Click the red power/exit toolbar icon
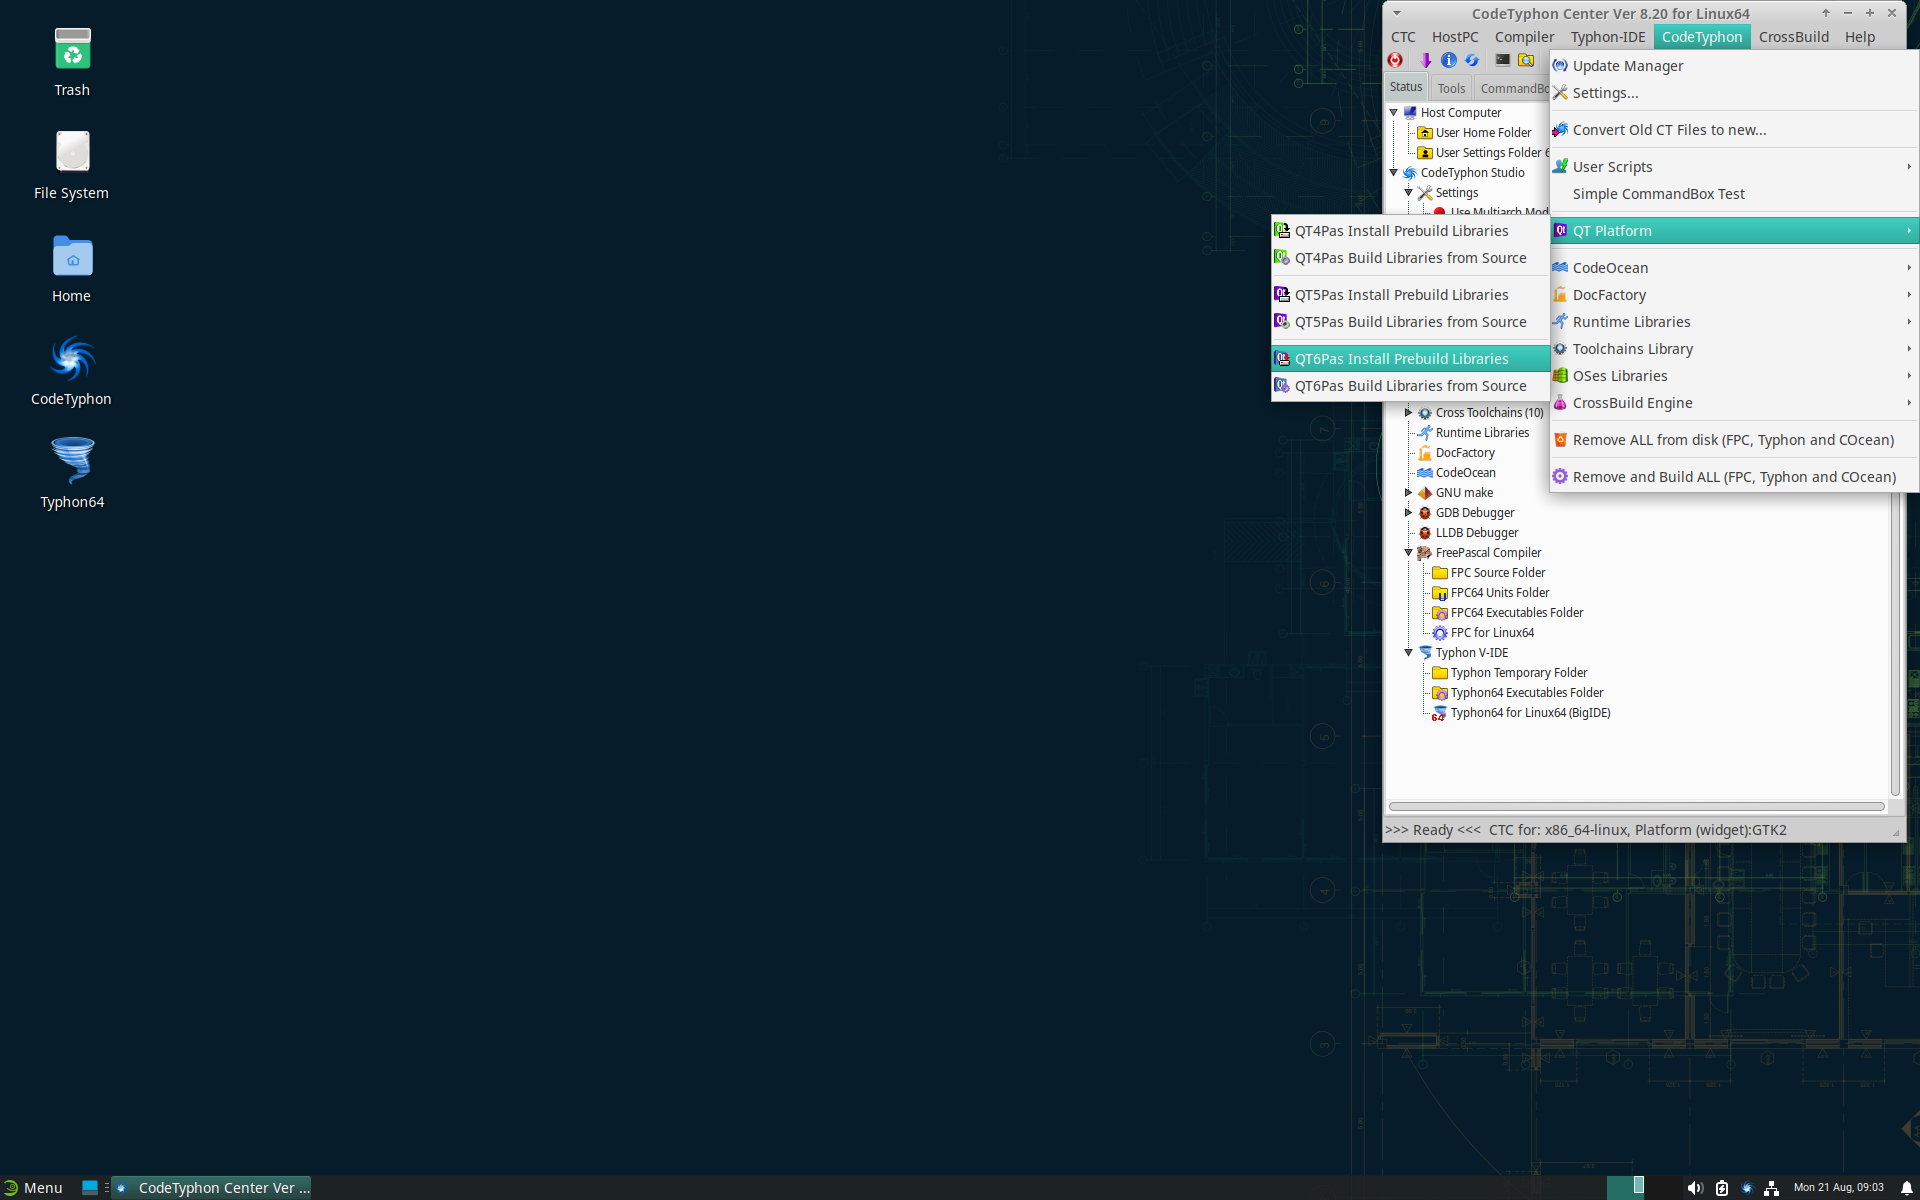The image size is (1920, 1200). [x=1395, y=60]
